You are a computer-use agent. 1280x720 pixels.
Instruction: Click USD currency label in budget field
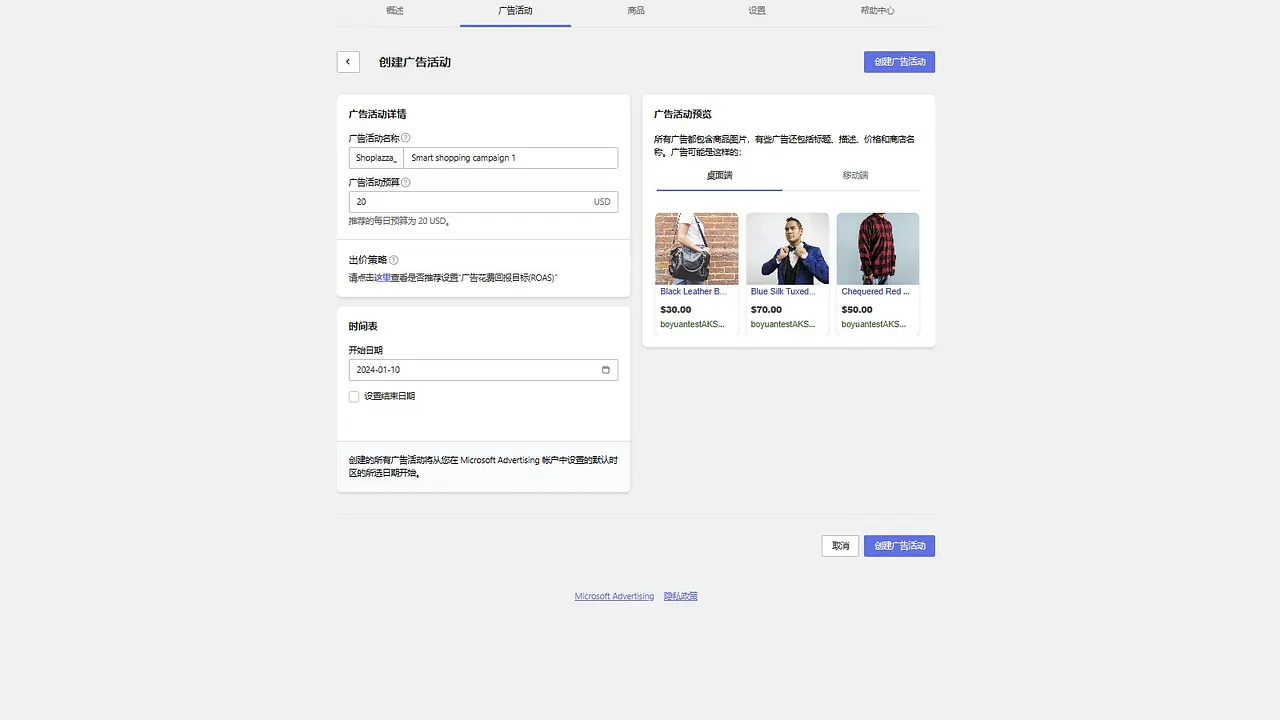pos(602,202)
